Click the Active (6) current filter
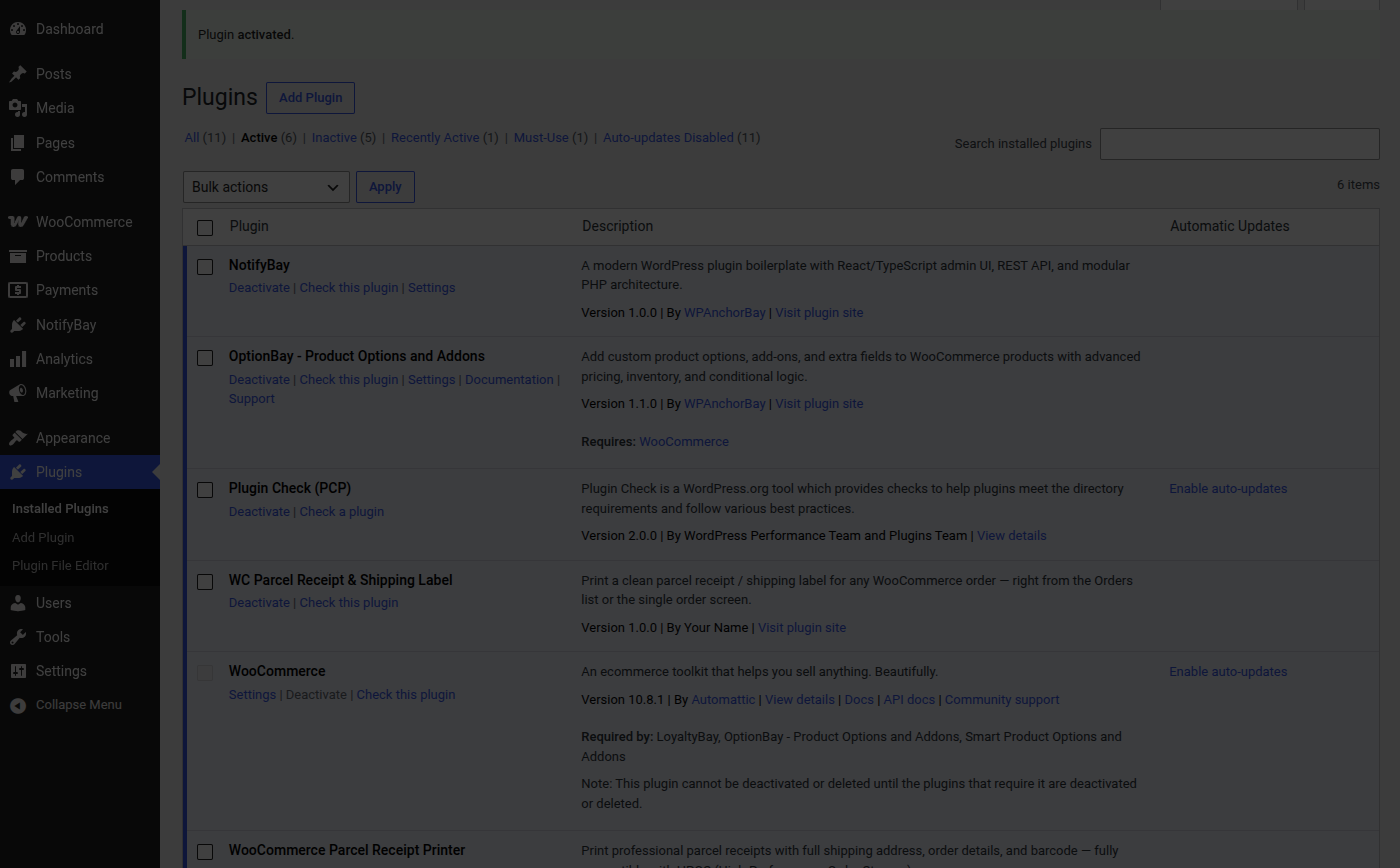1400x868 pixels. tap(269, 138)
